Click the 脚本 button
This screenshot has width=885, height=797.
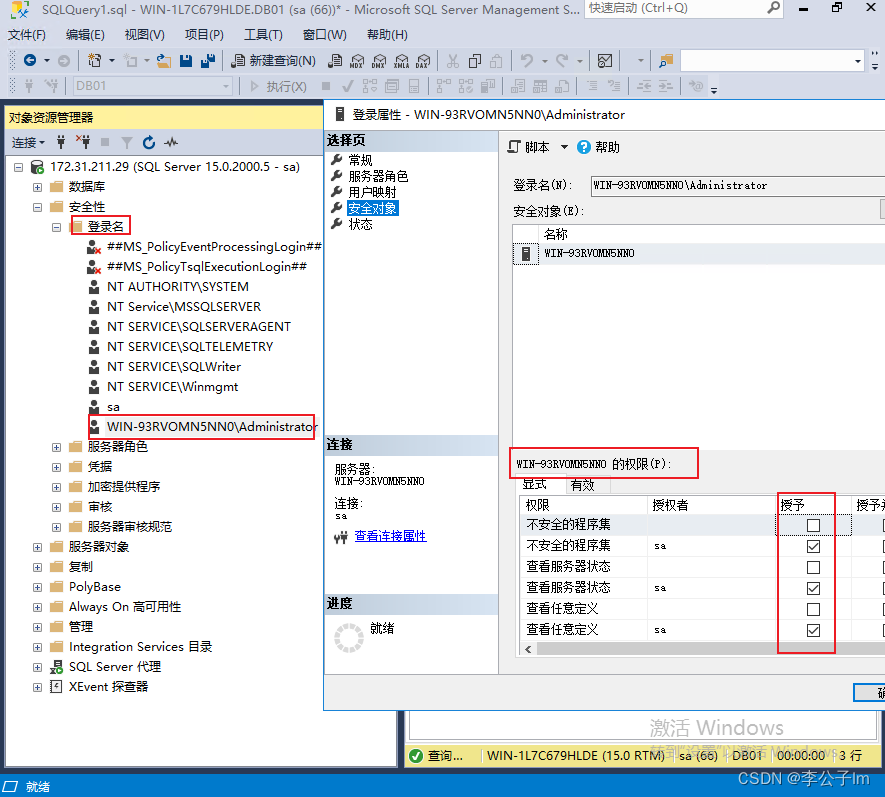529,147
